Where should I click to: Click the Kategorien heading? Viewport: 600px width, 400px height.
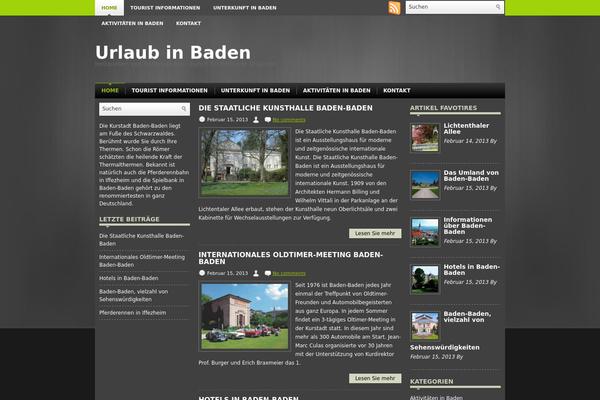pos(432,382)
